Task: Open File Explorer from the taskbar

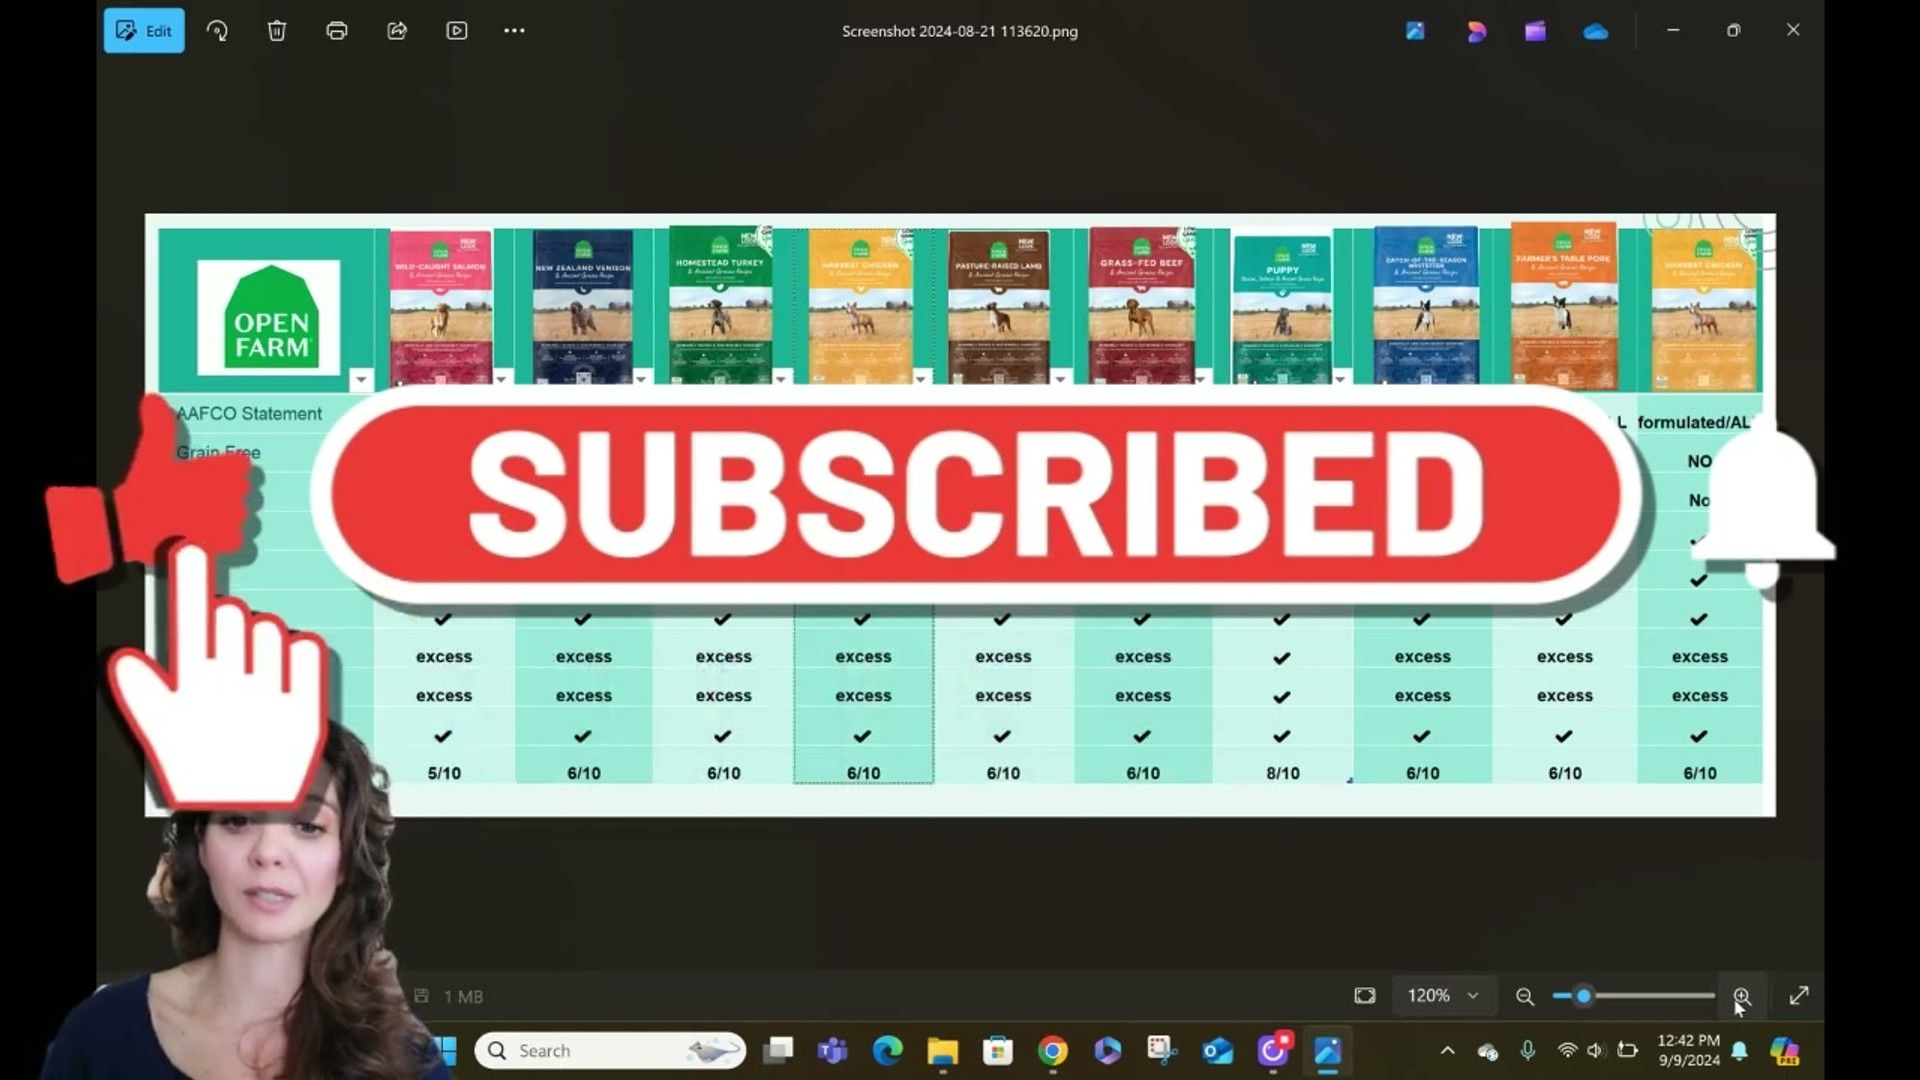Action: (942, 1051)
